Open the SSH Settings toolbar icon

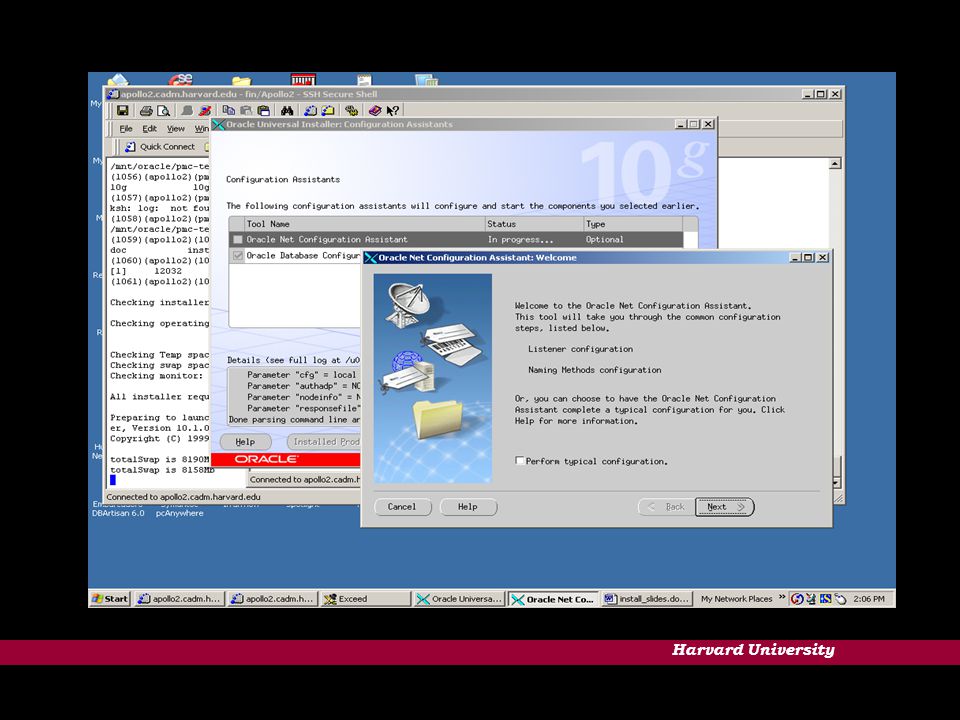pos(351,111)
